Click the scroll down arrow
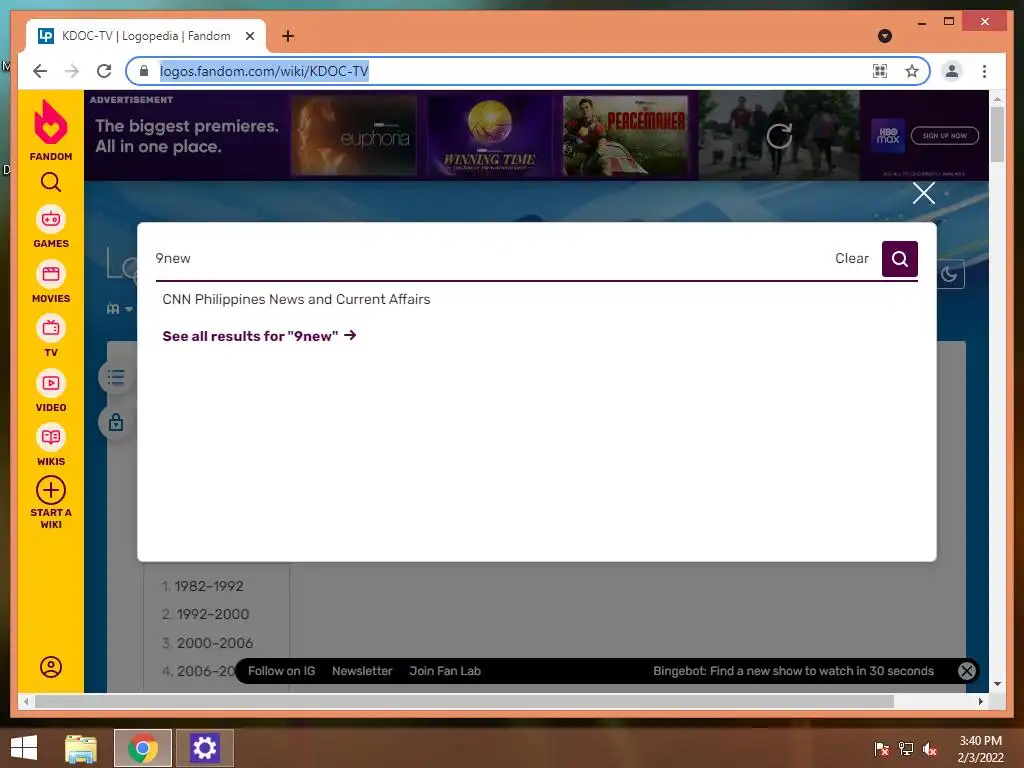Image resolution: width=1024 pixels, height=768 pixels. click(x=997, y=684)
